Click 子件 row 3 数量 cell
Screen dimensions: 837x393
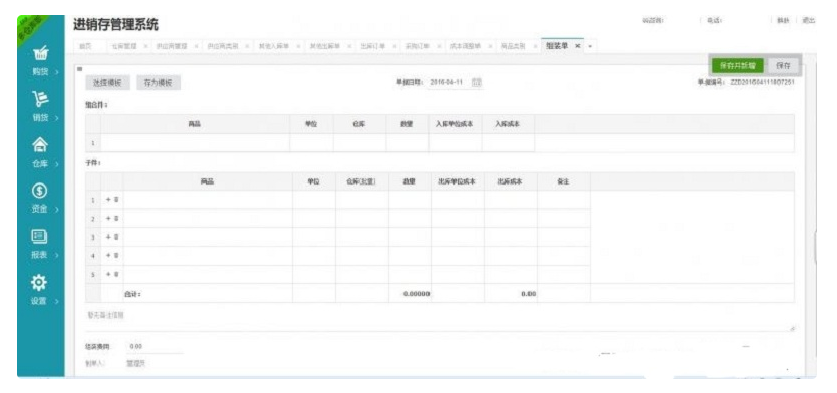point(410,237)
